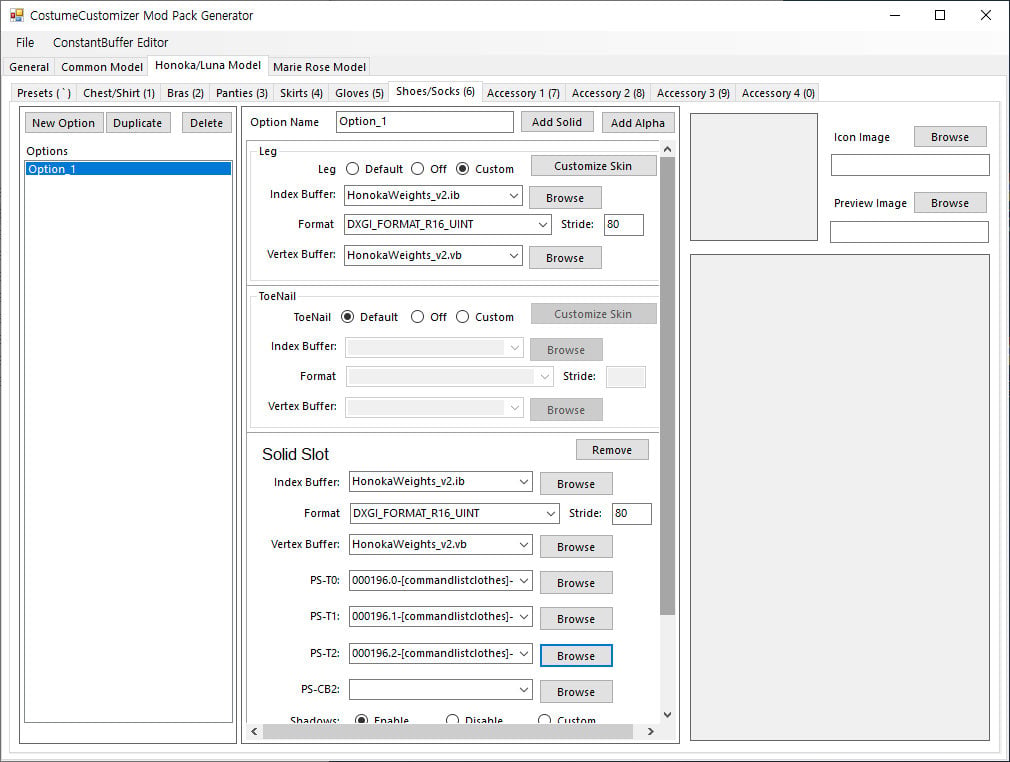Open the File menu
Viewport: 1010px width, 762px height.
[x=25, y=43]
